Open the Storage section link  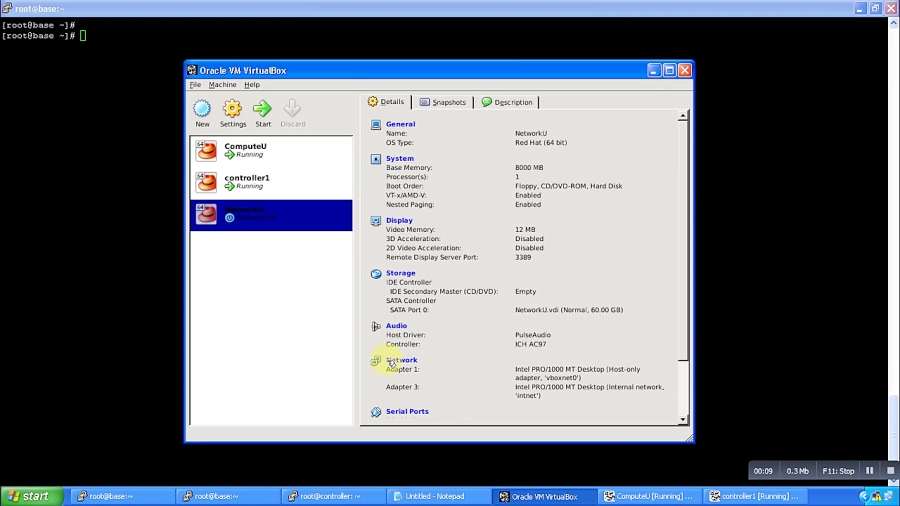pos(400,273)
